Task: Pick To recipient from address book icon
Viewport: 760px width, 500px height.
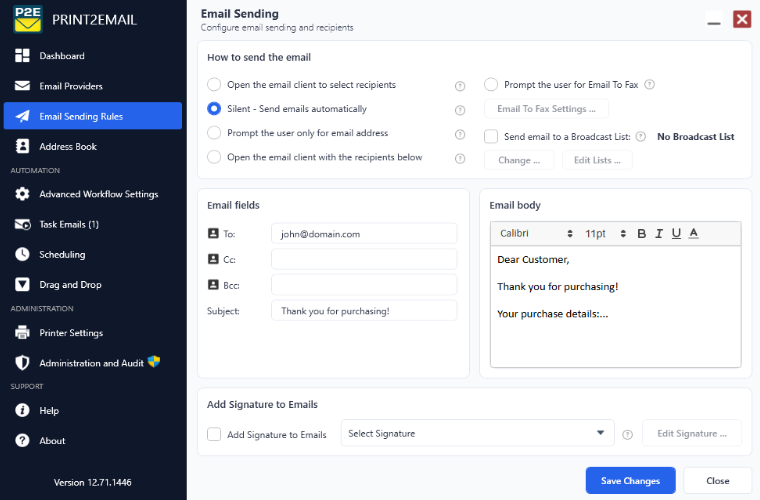Action: 213,234
